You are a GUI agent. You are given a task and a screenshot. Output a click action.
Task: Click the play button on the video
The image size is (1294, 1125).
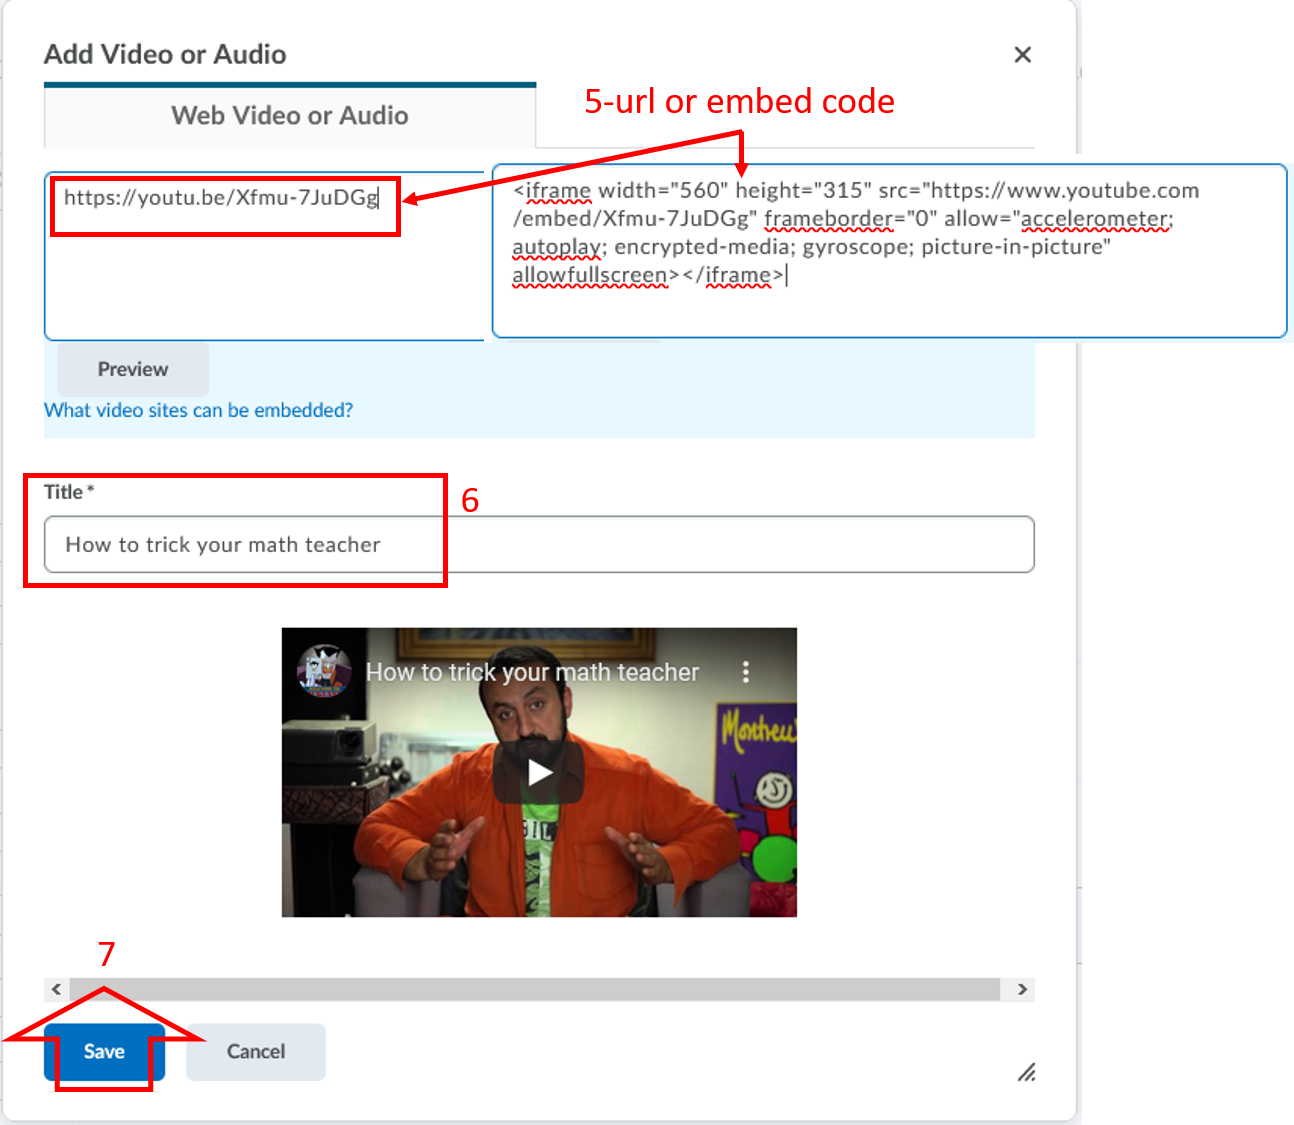pos(539,771)
